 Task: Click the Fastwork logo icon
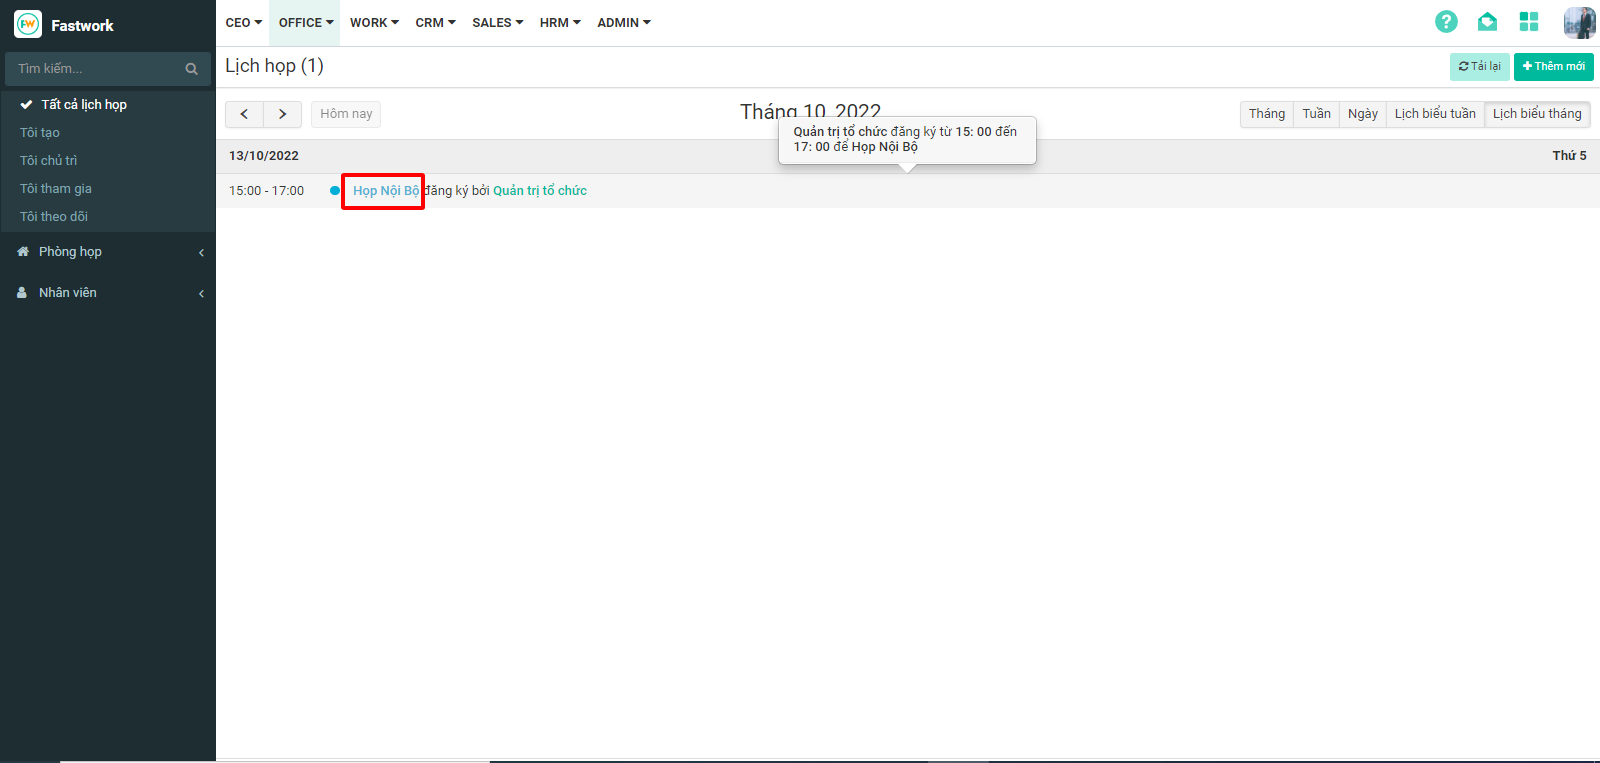[28, 25]
